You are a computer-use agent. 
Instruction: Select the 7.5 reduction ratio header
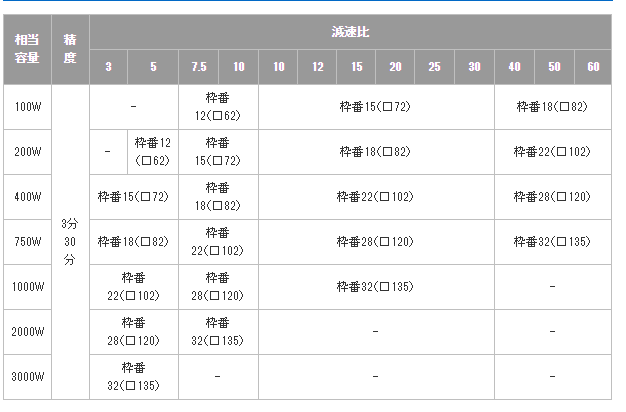click(199, 67)
